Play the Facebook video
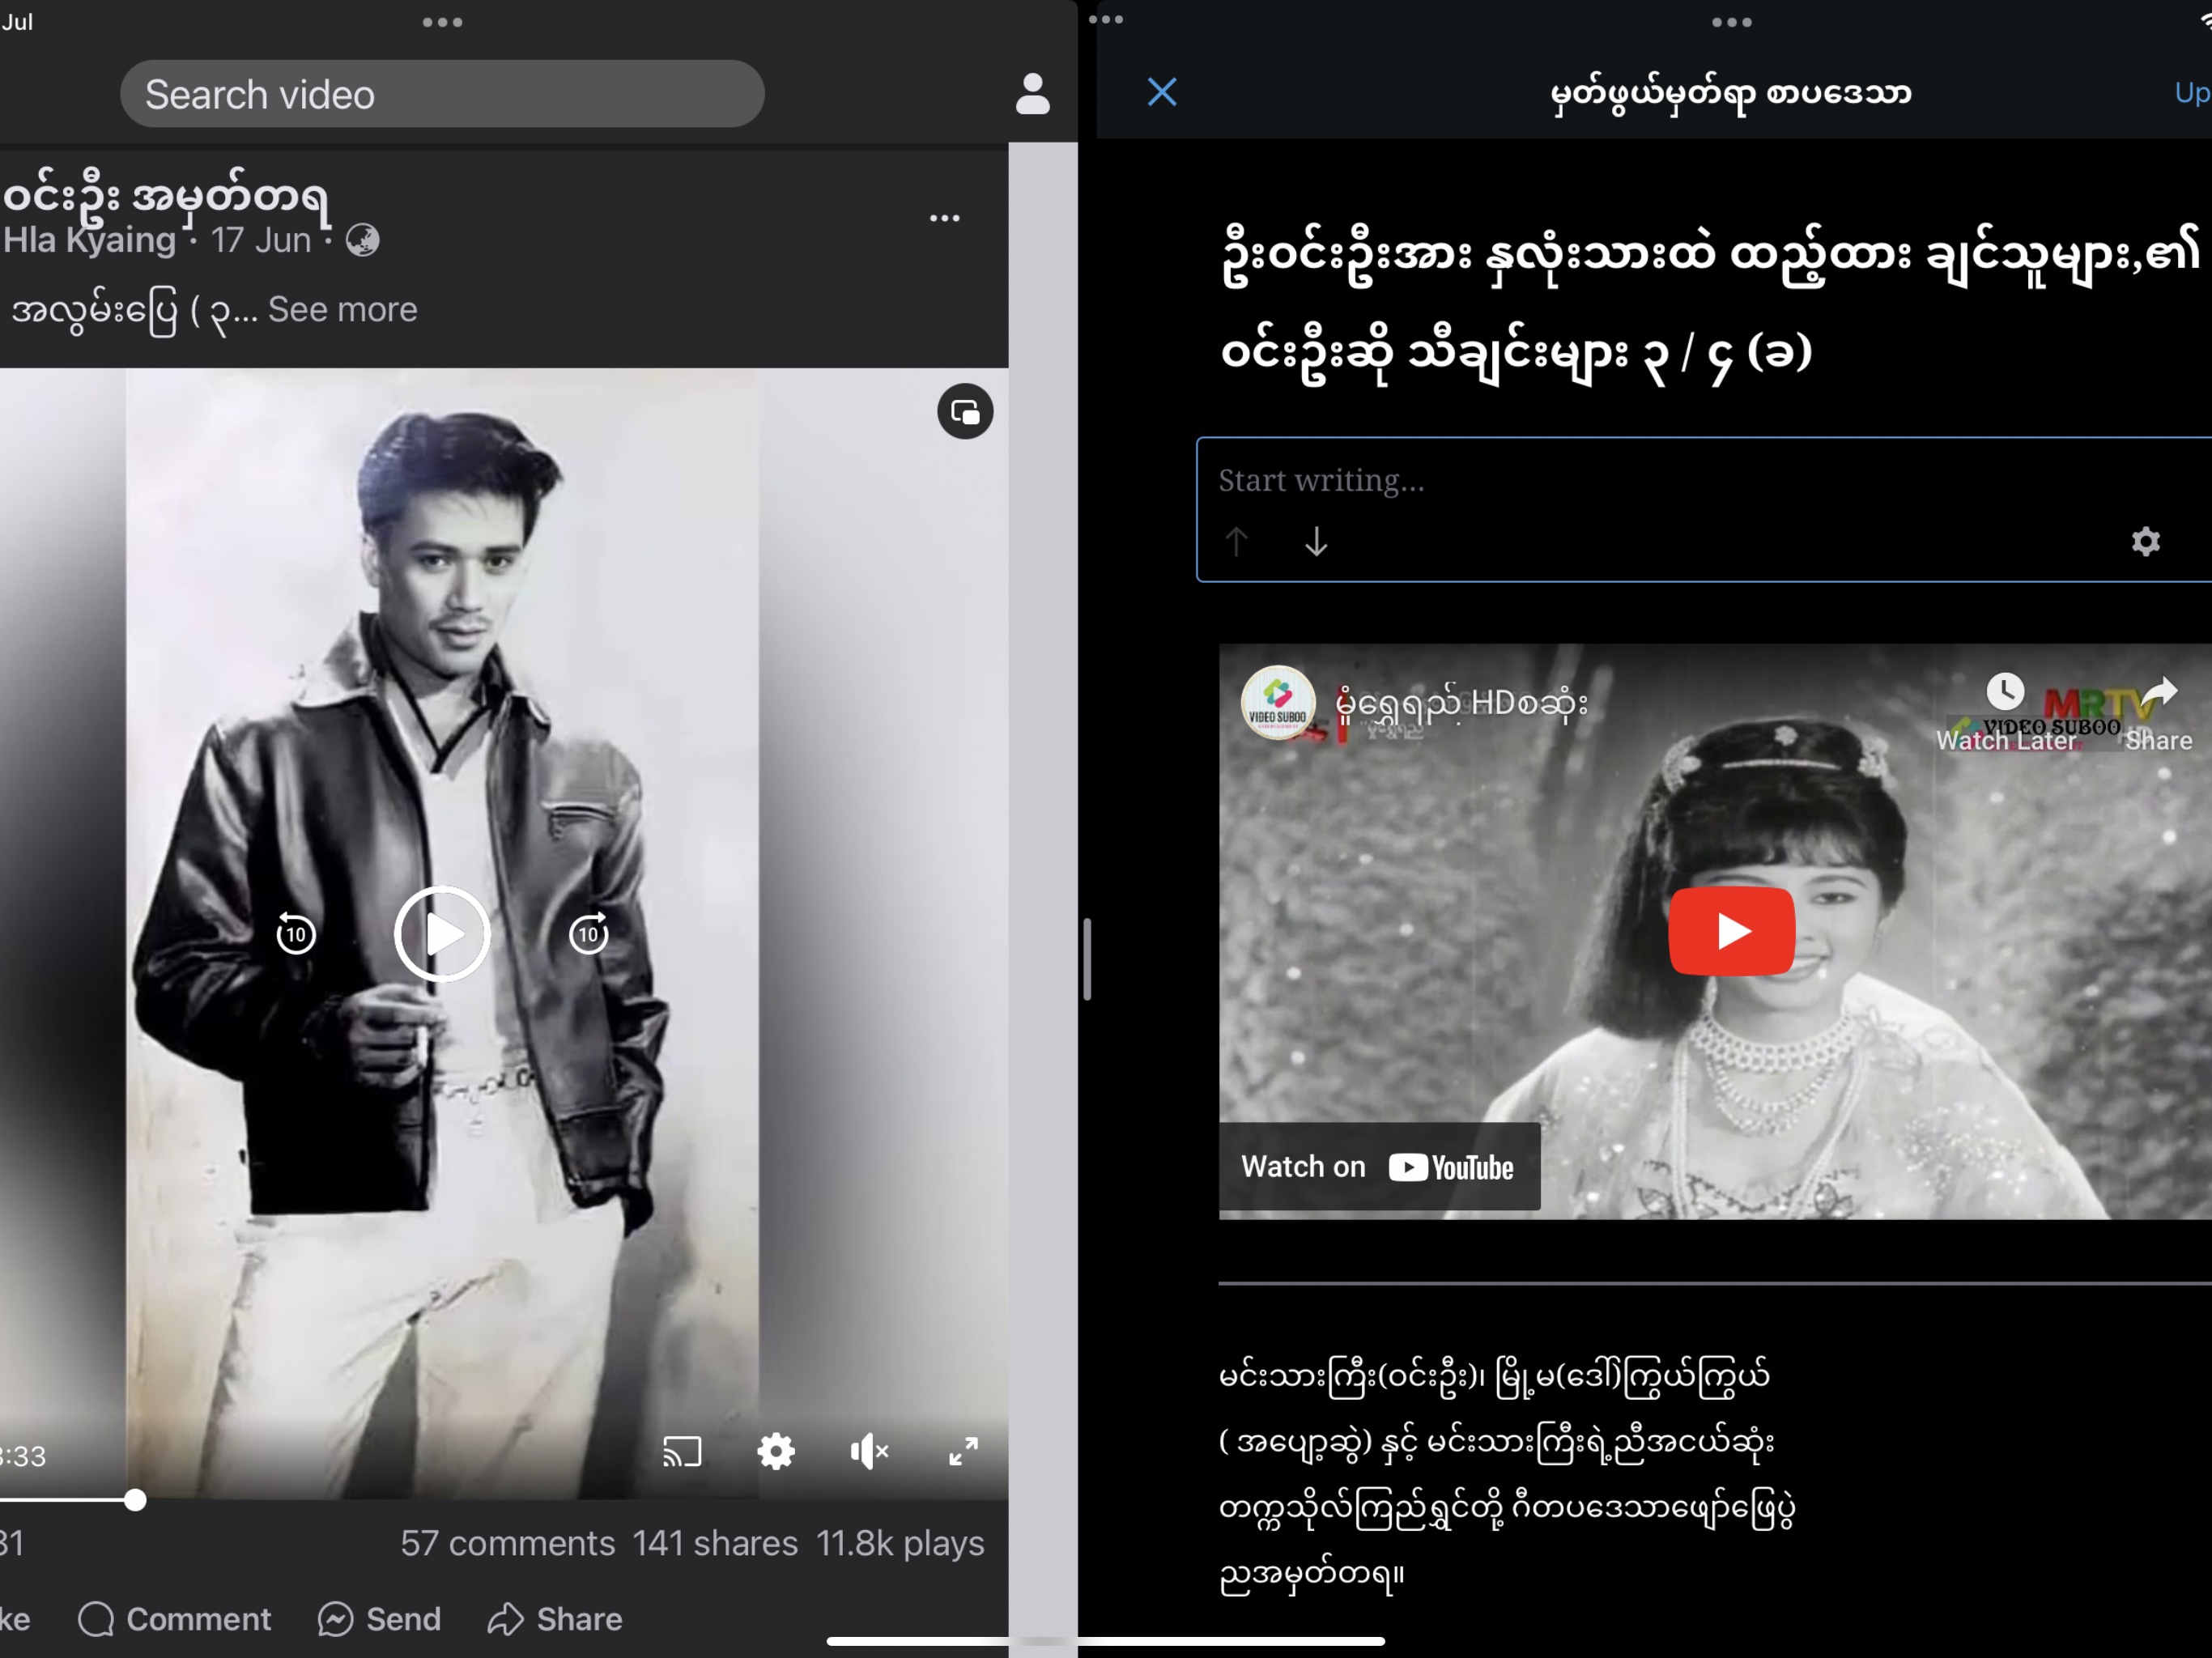The width and height of the screenshot is (2212, 1658). 442,934
